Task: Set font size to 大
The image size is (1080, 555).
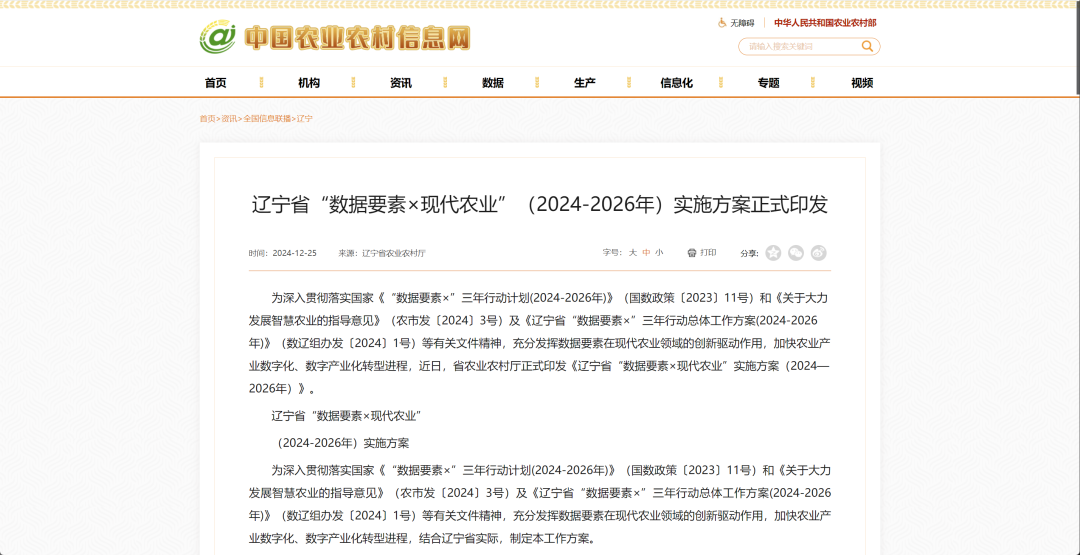Action: point(632,253)
